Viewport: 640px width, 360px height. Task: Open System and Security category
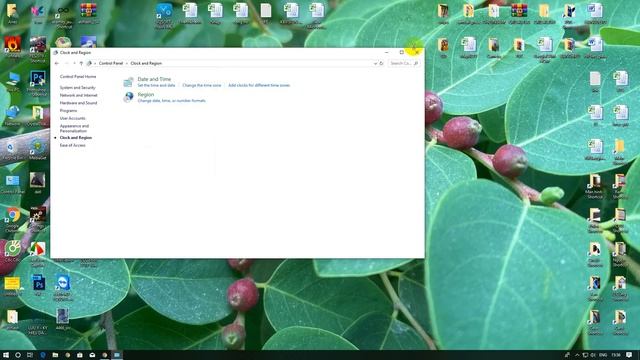78,88
